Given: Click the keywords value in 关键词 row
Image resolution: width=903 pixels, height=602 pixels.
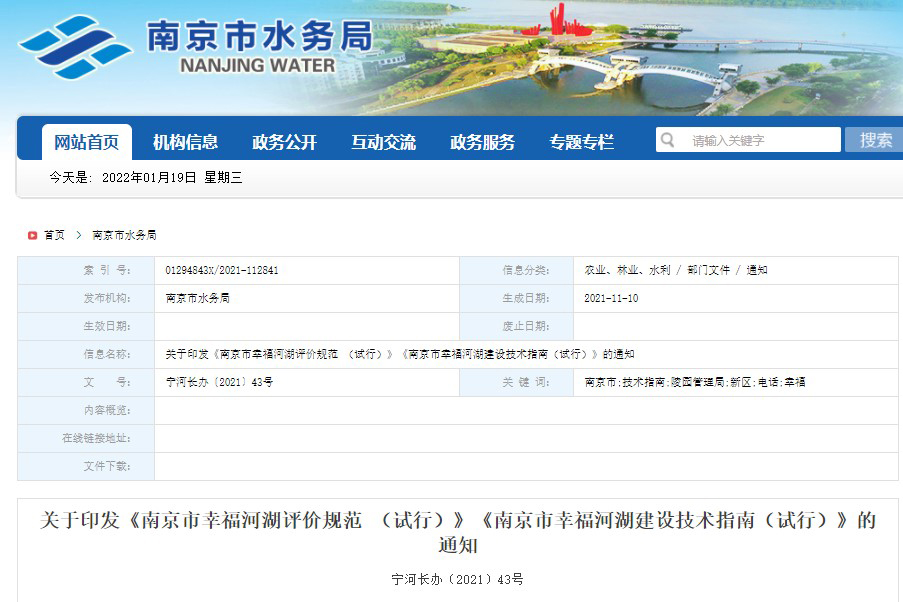Looking at the screenshot, I should pyautogui.click(x=695, y=382).
